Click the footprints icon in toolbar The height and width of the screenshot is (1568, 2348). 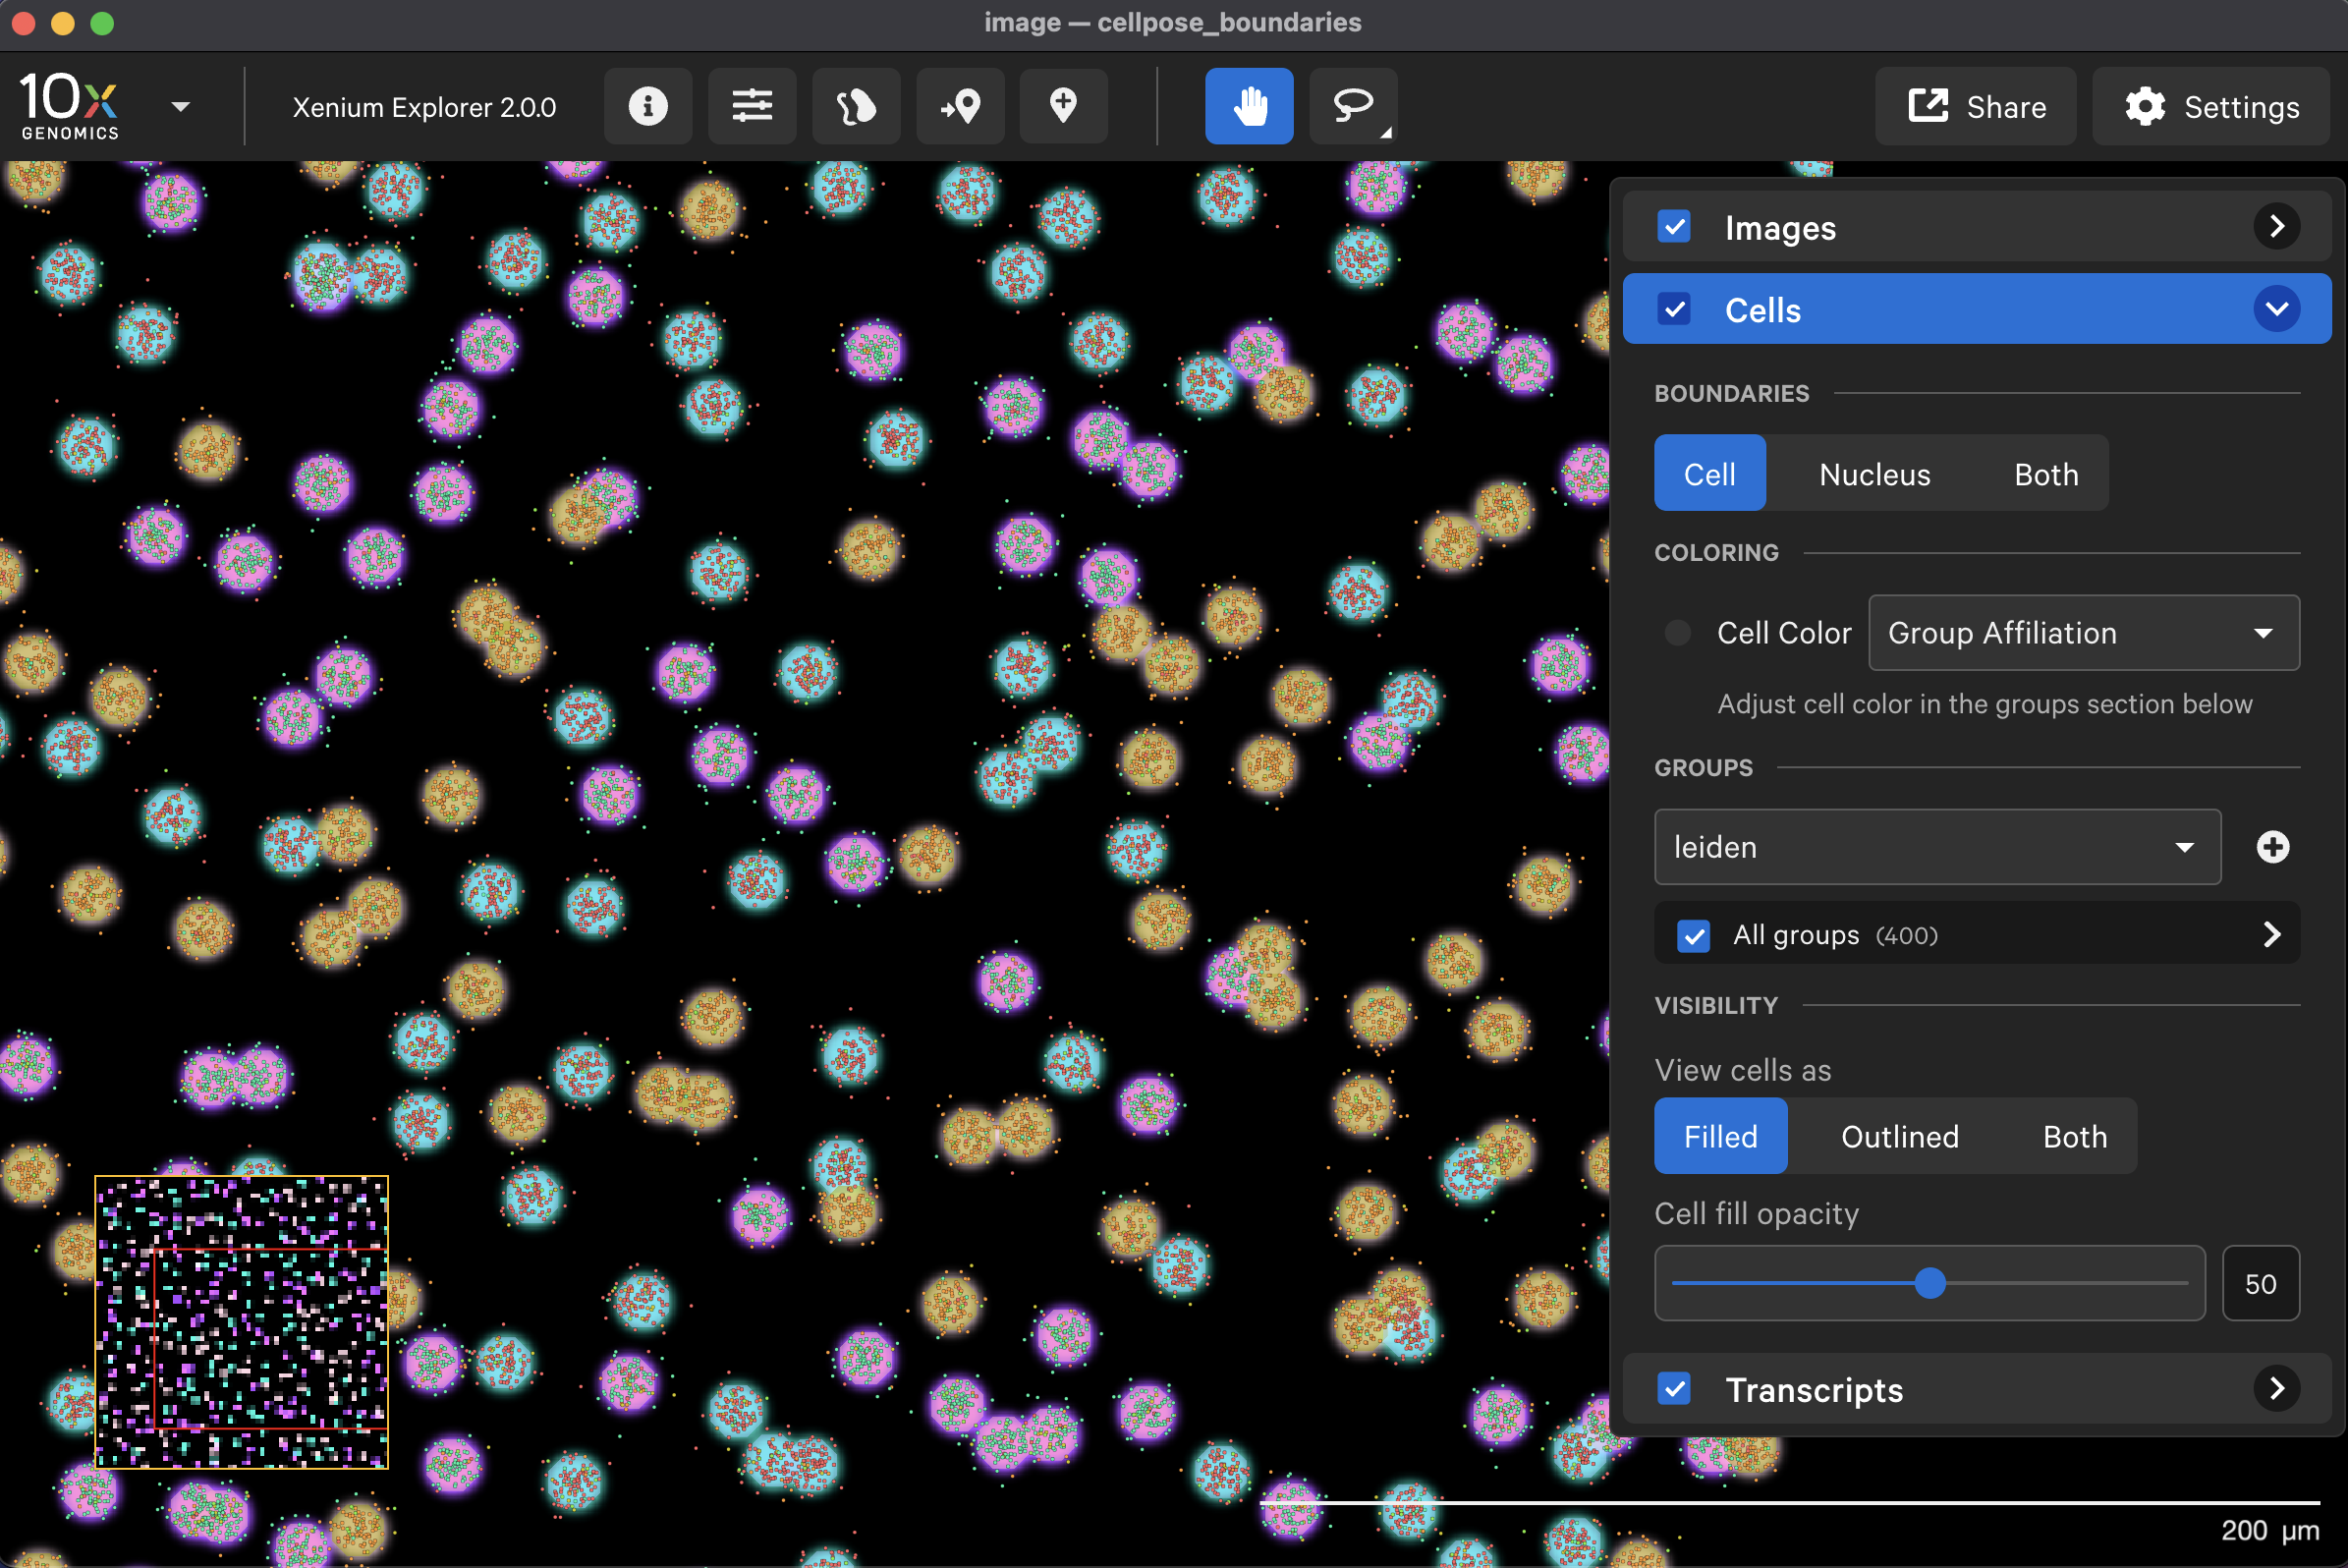(x=856, y=106)
